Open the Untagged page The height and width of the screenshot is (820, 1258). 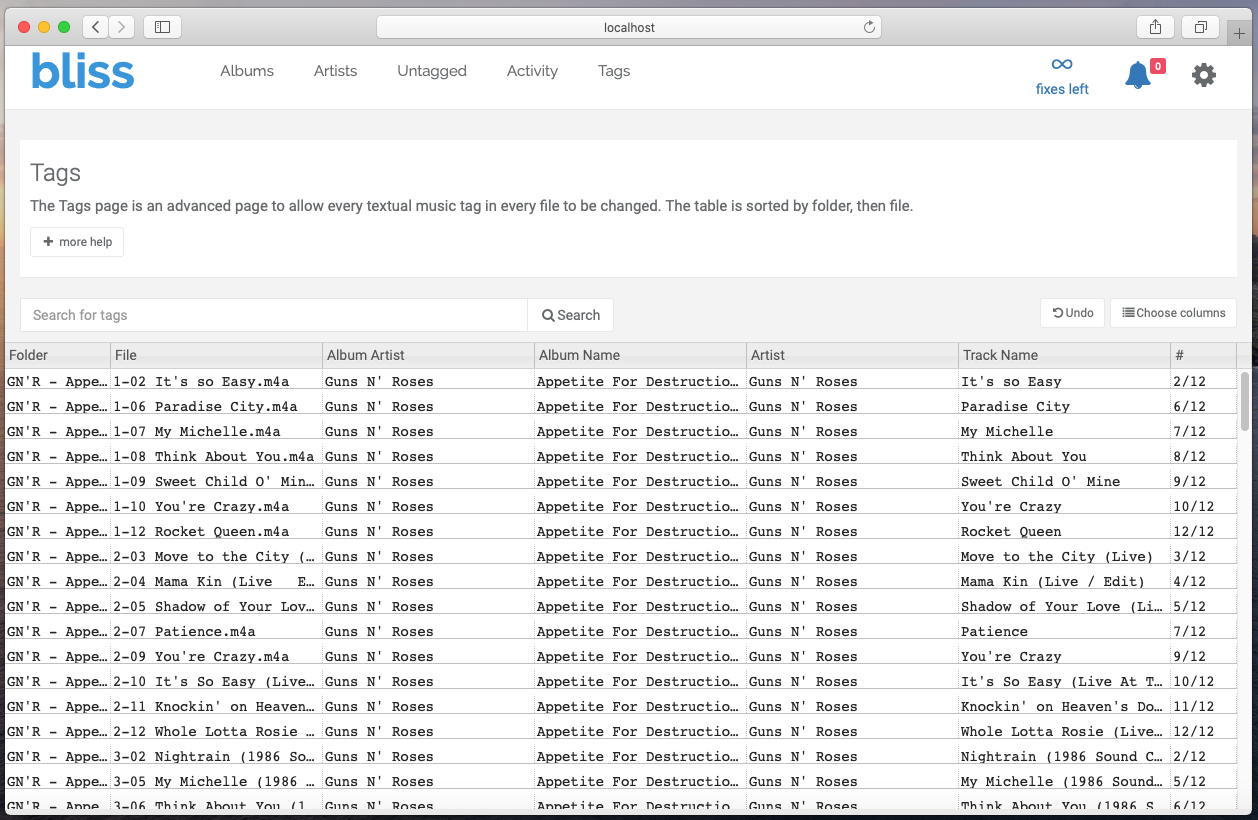click(x=432, y=71)
